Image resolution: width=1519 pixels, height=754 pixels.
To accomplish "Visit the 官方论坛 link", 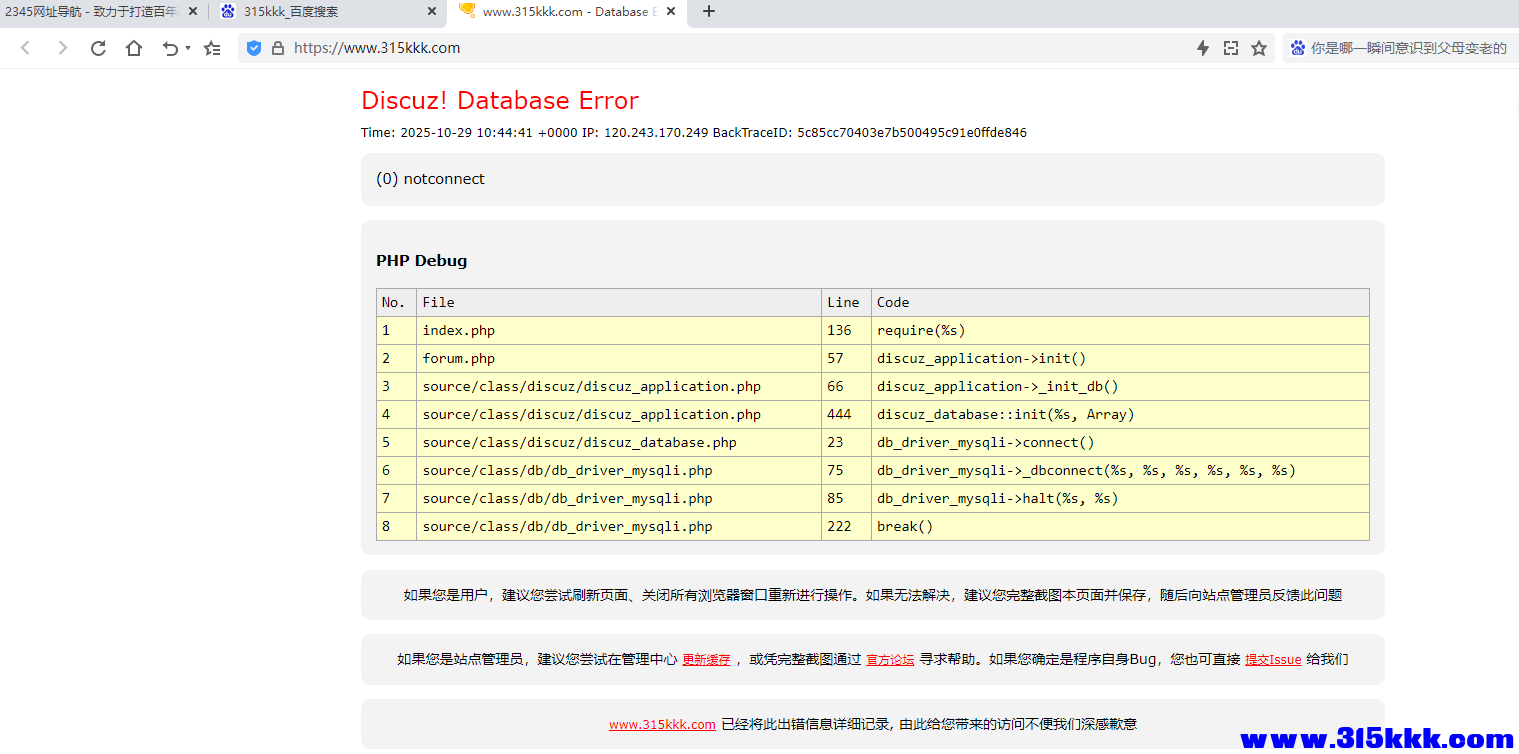I will tap(890, 659).
